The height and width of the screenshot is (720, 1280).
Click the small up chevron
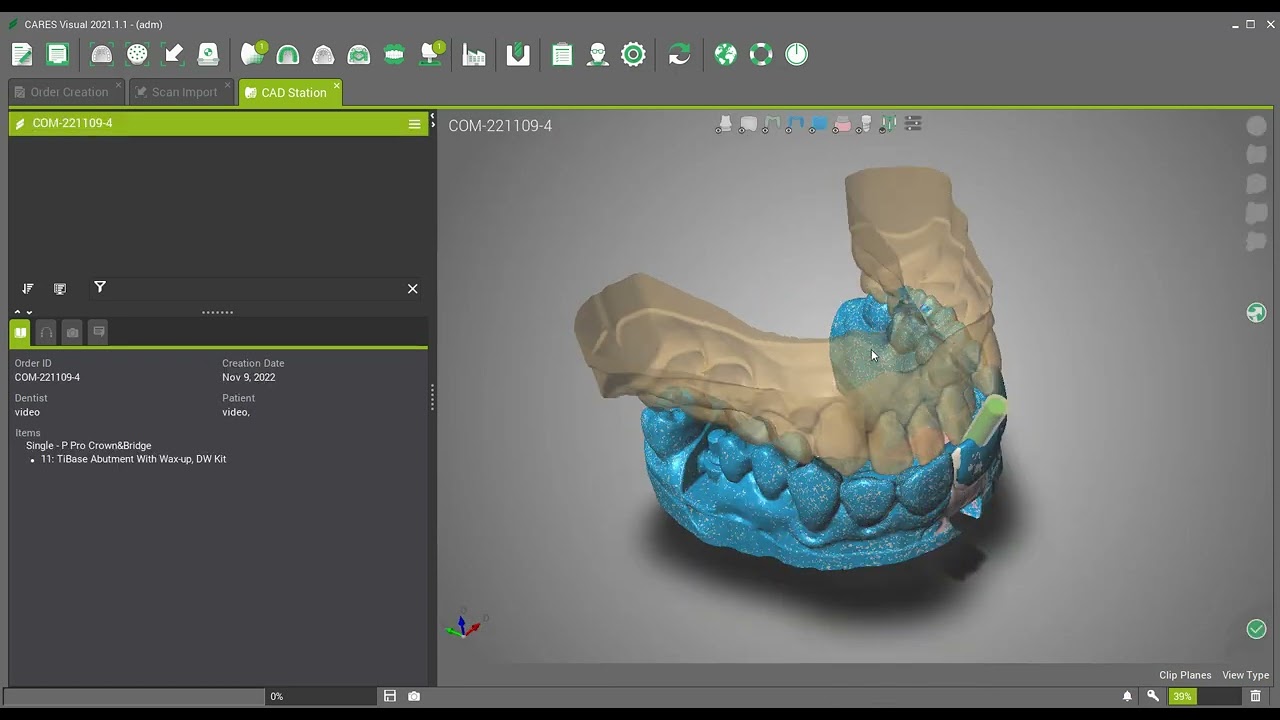click(x=17, y=312)
